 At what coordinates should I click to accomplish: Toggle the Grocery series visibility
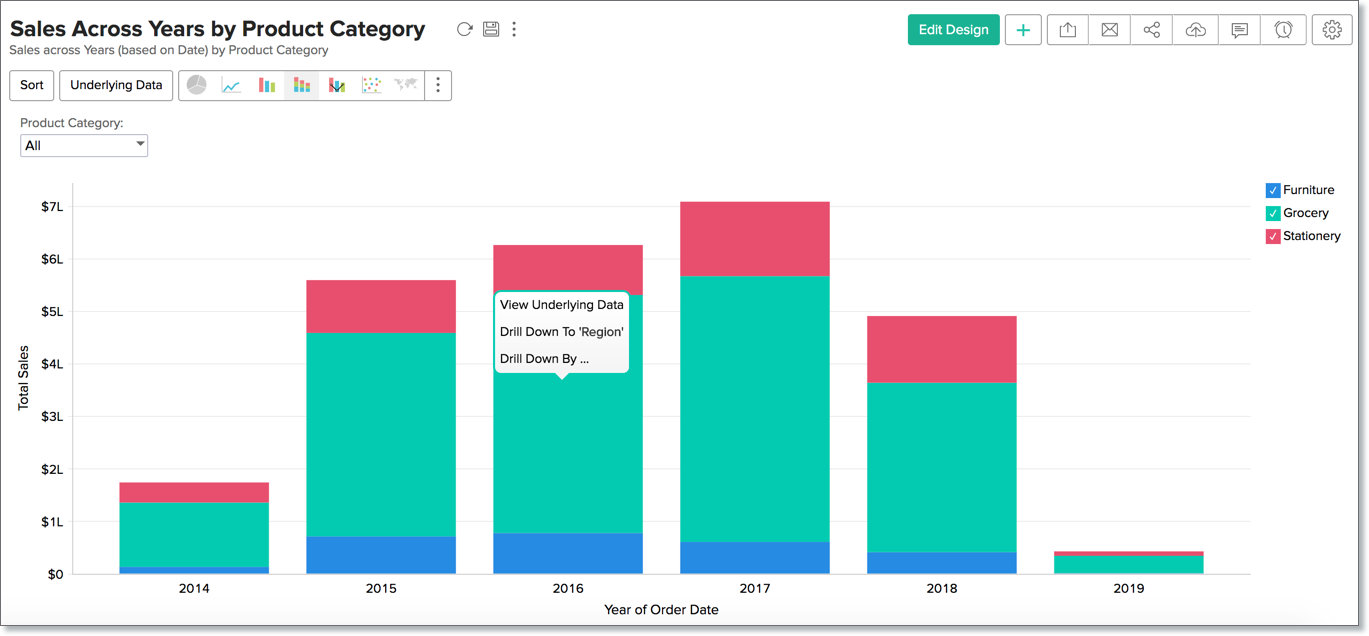coord(1272,212)
